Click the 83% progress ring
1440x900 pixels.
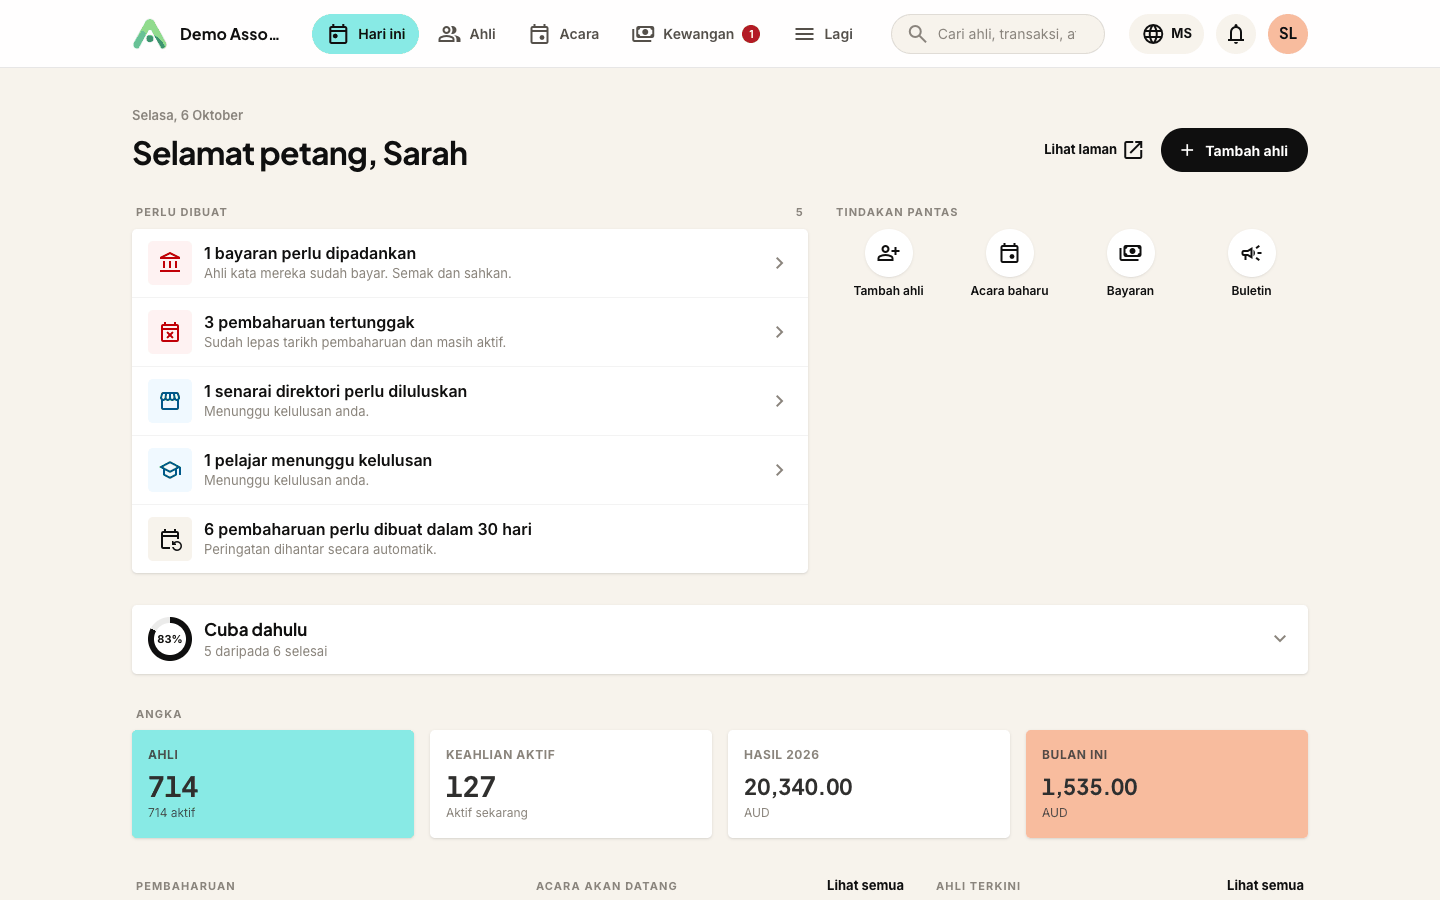(170, 639)
